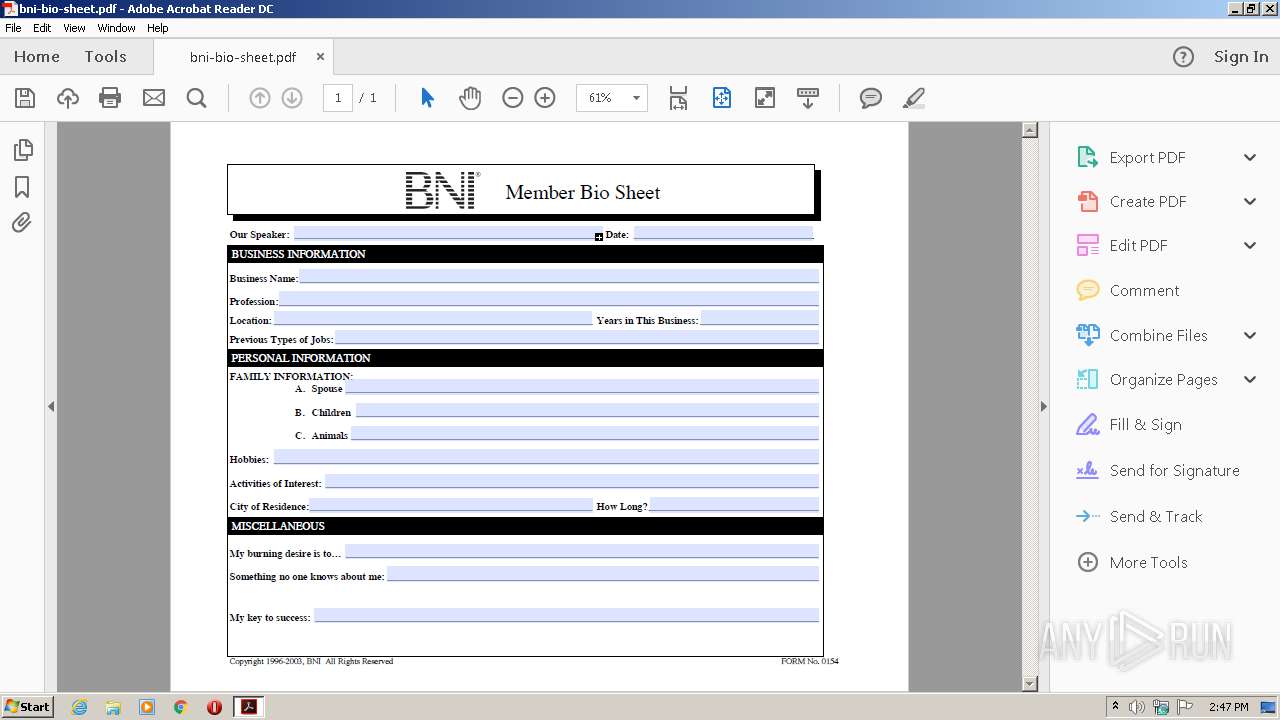Viewport: 1280px width, 720px height.
Task: Open Page Thumbnails side panel
Action: [22, 150]
